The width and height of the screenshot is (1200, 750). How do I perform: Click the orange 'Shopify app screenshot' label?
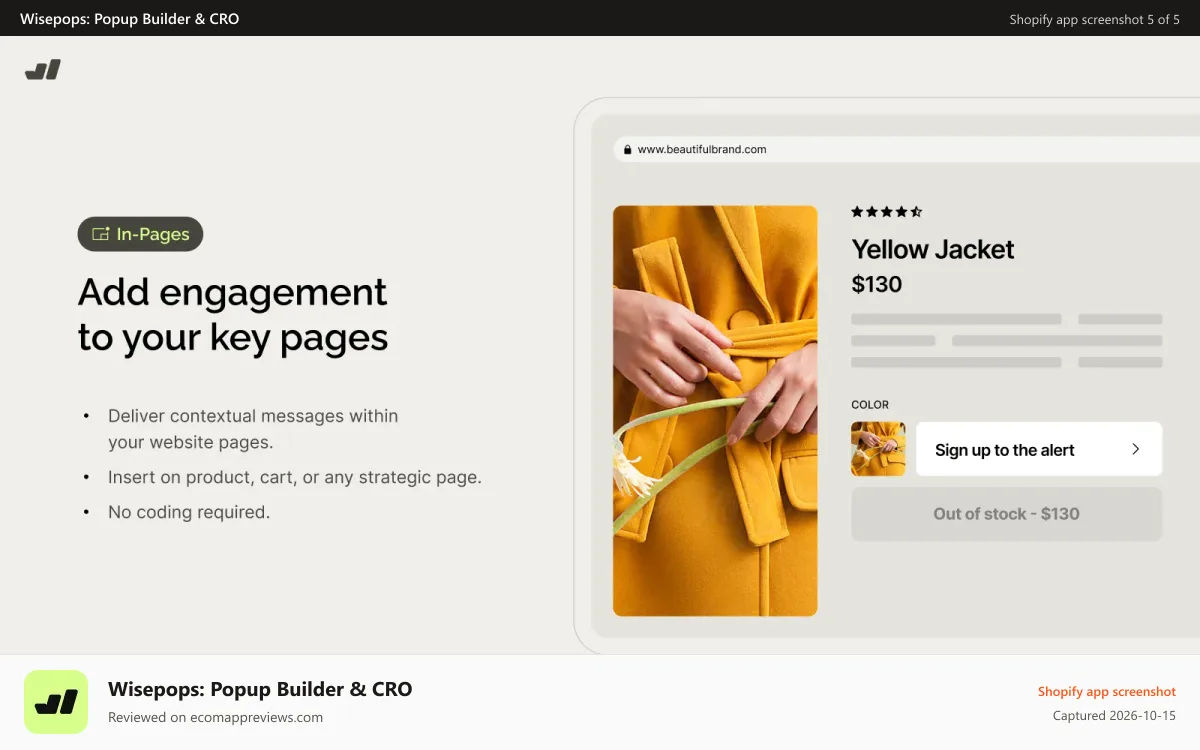(1107, 692)
